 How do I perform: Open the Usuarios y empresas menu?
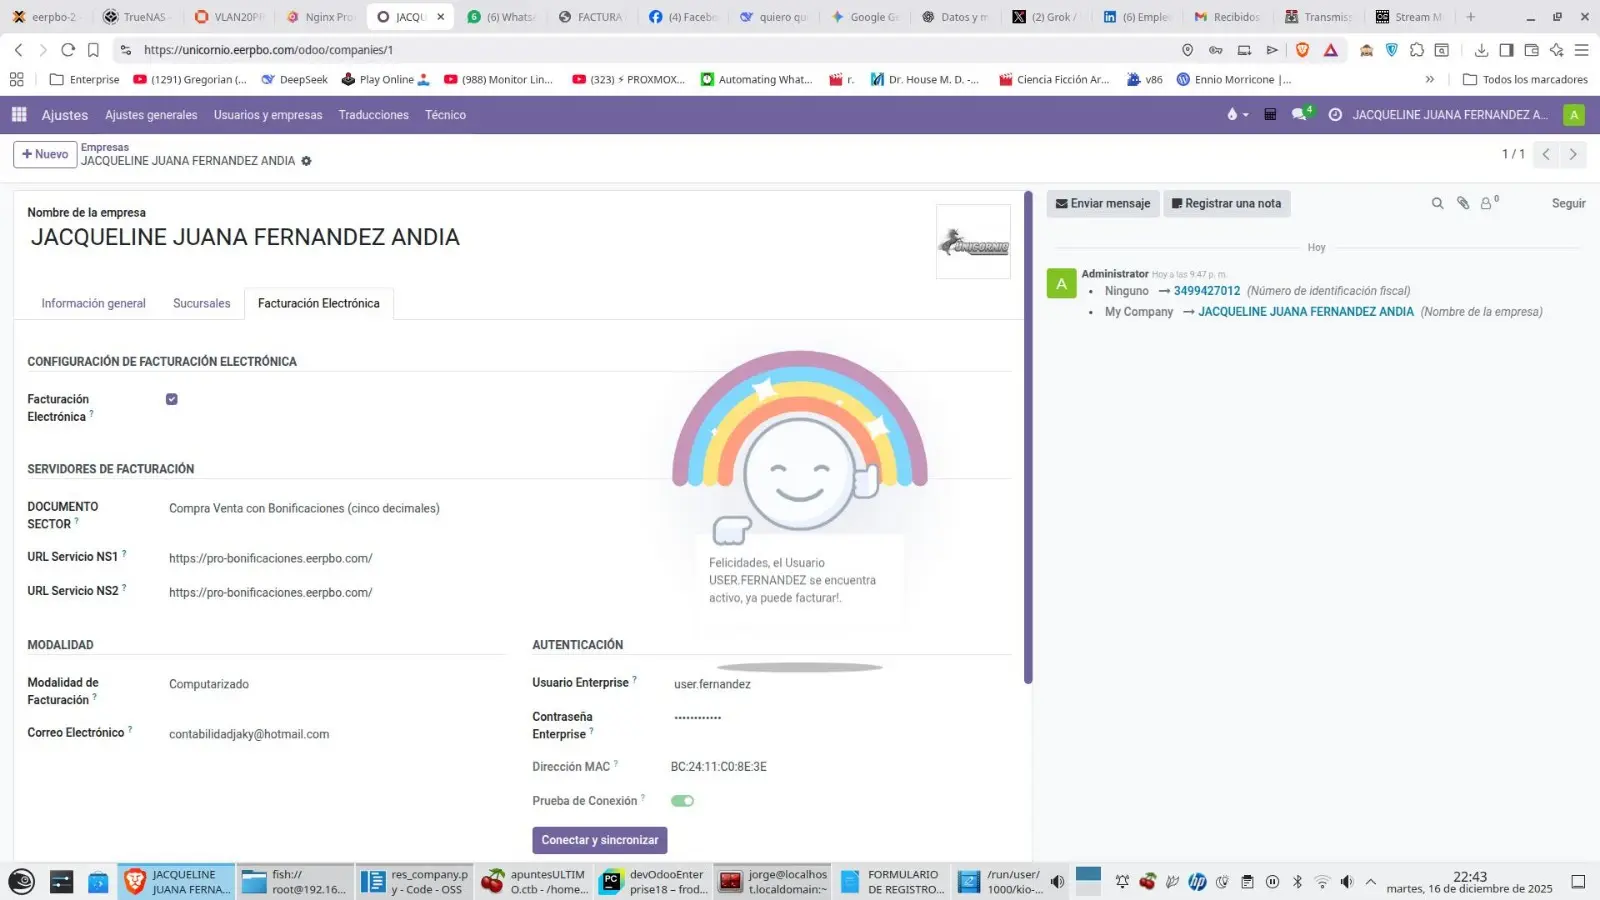click(268, 115)
